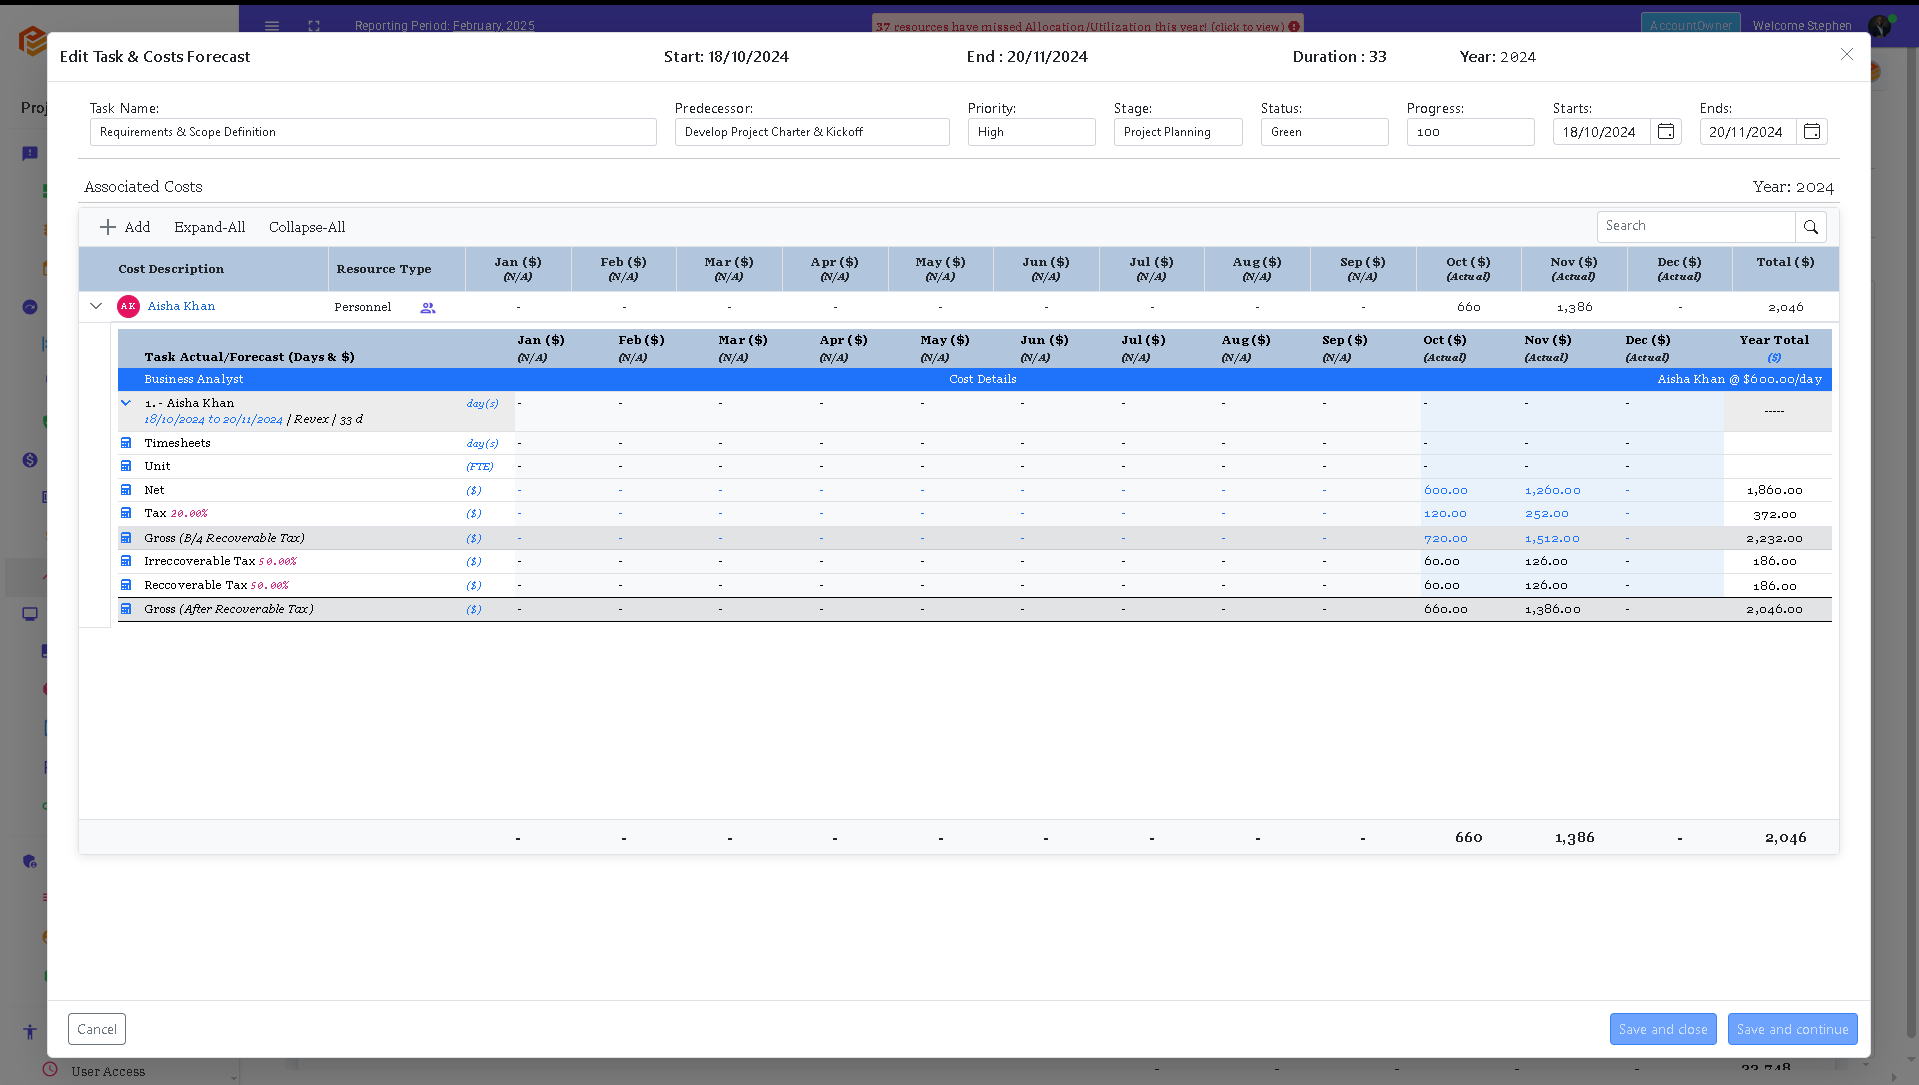The height and width of the screenshot is (1085, 1919).
Task: Open the Starts date calendar picker
Action: pyautogui.click(x=1666, y=132)
